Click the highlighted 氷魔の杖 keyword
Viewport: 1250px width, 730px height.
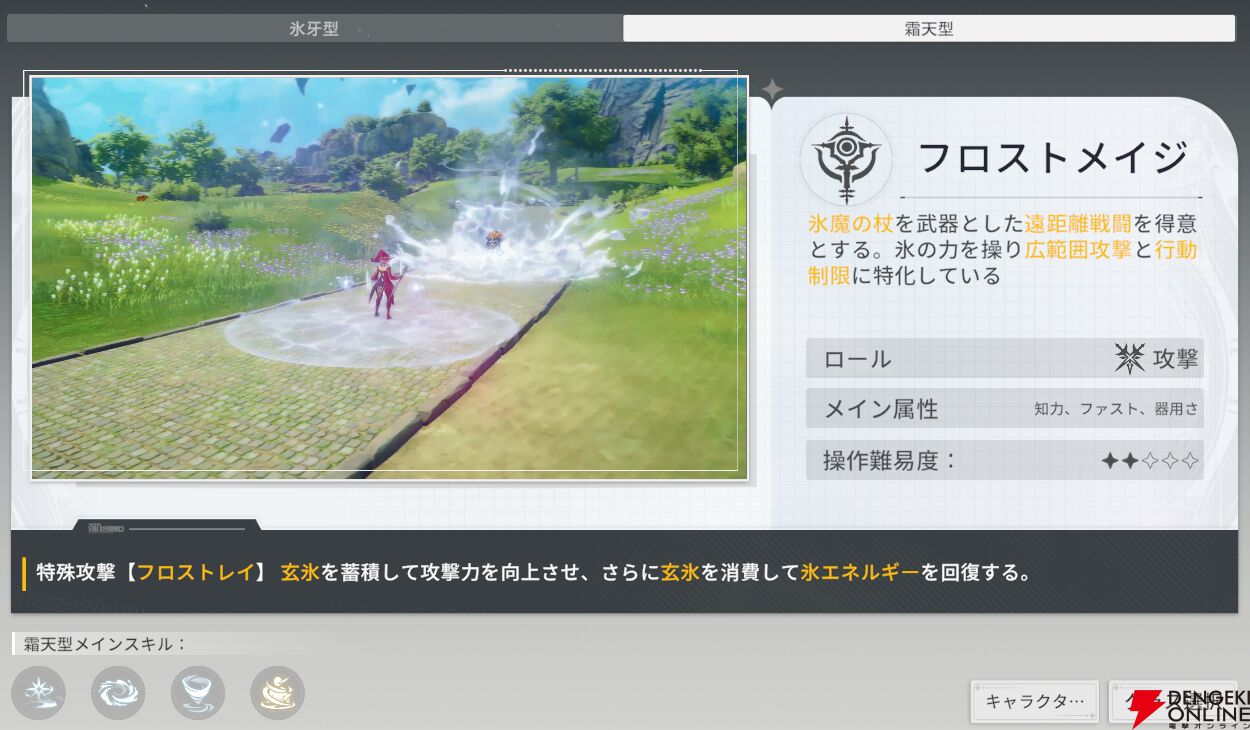click(850, 224)
